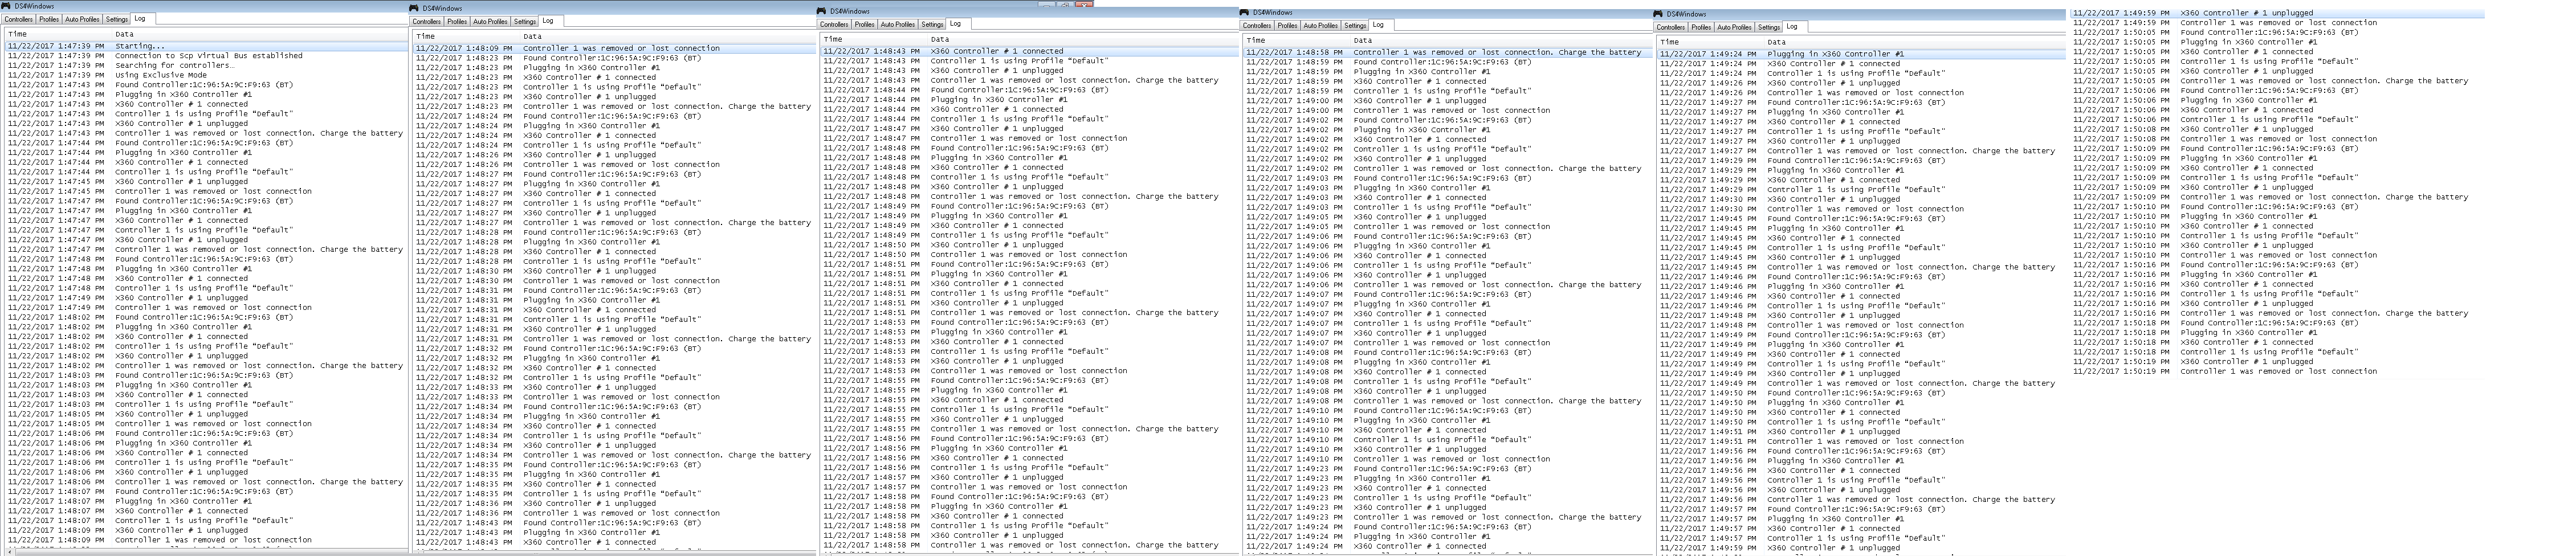
Task: Open Profiles tab in window logging from 1:47:39
Action: pyautogui.click(x=49, y=19)
